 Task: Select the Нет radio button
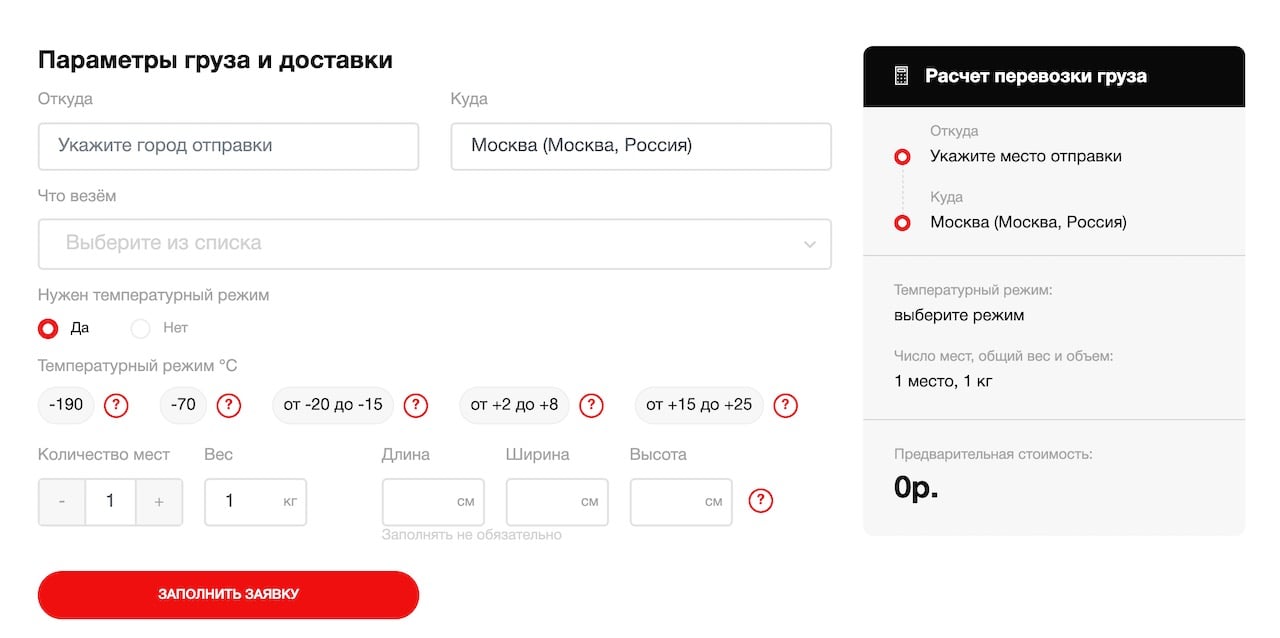pyautogui.click(x=139, y=328)
